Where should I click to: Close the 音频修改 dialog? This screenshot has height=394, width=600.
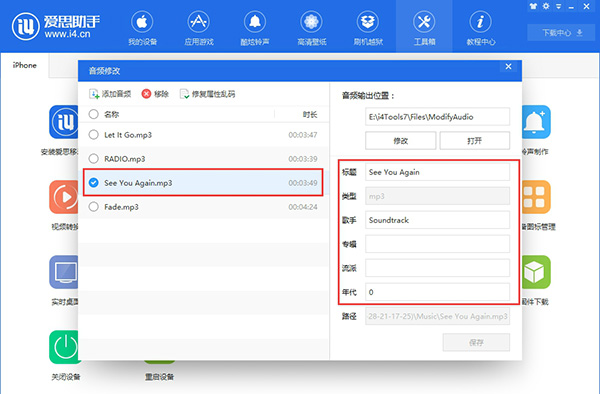point(509,67)
